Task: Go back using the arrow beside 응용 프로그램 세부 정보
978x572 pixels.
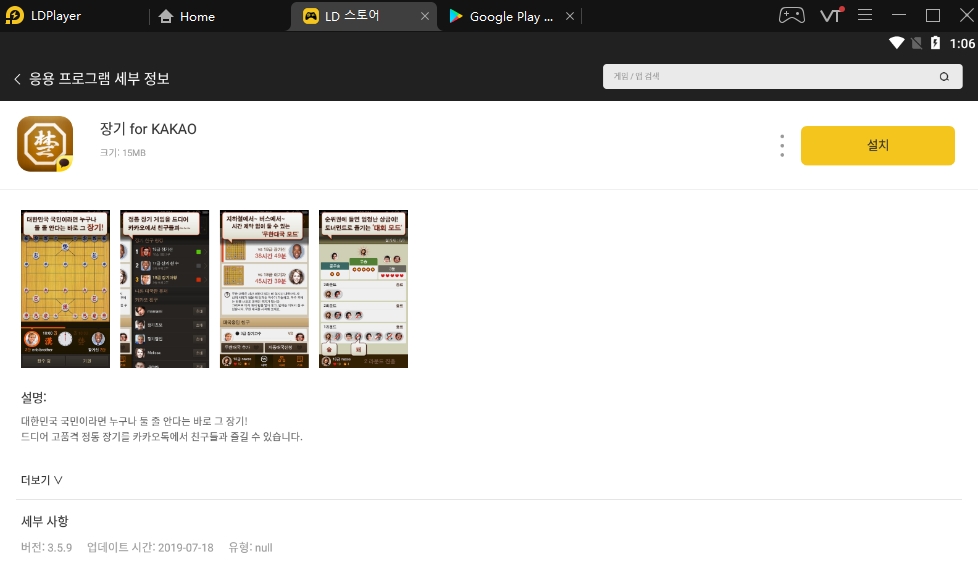Action: [x=17, y=79]
